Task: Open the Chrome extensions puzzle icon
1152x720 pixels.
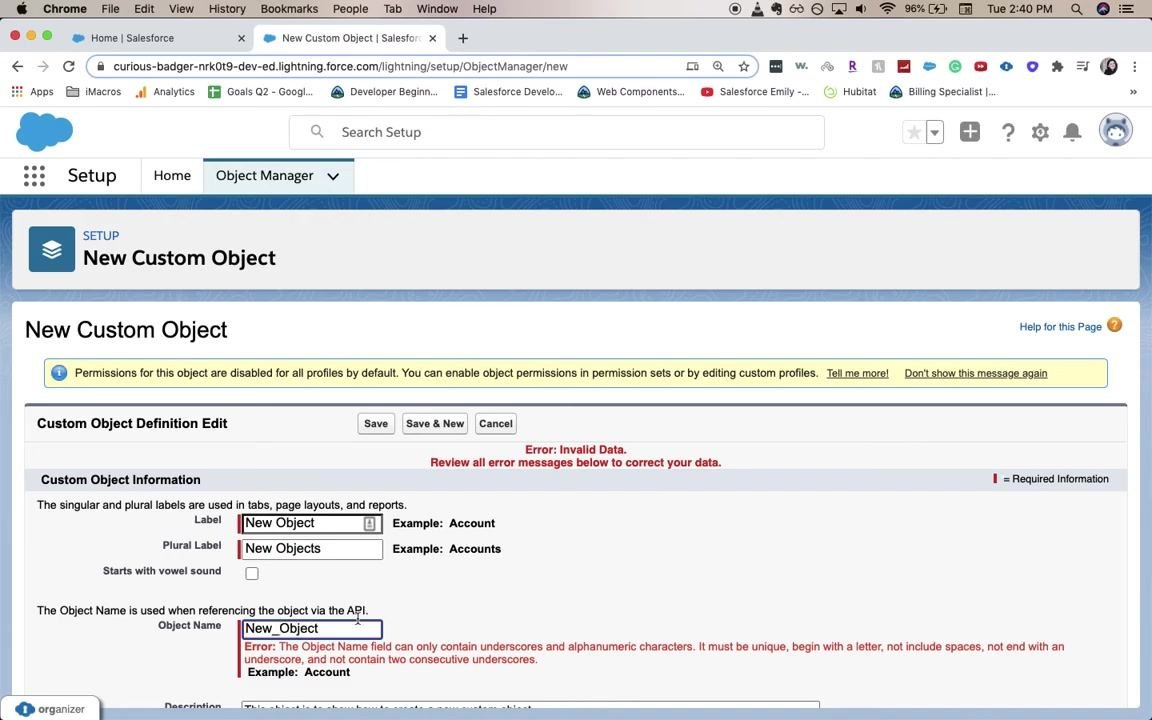Action: (x=1057, y=66)
